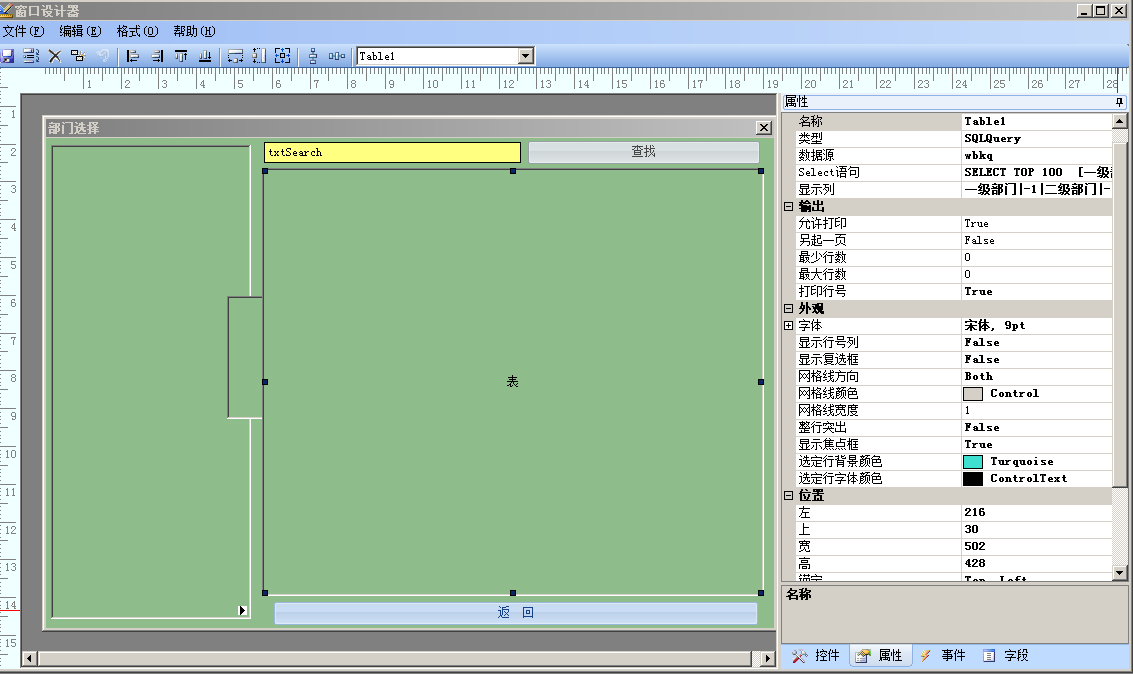
Task: Click the Select语句 SELECT TOP 100 value
Action: [x=1036, y=173]
